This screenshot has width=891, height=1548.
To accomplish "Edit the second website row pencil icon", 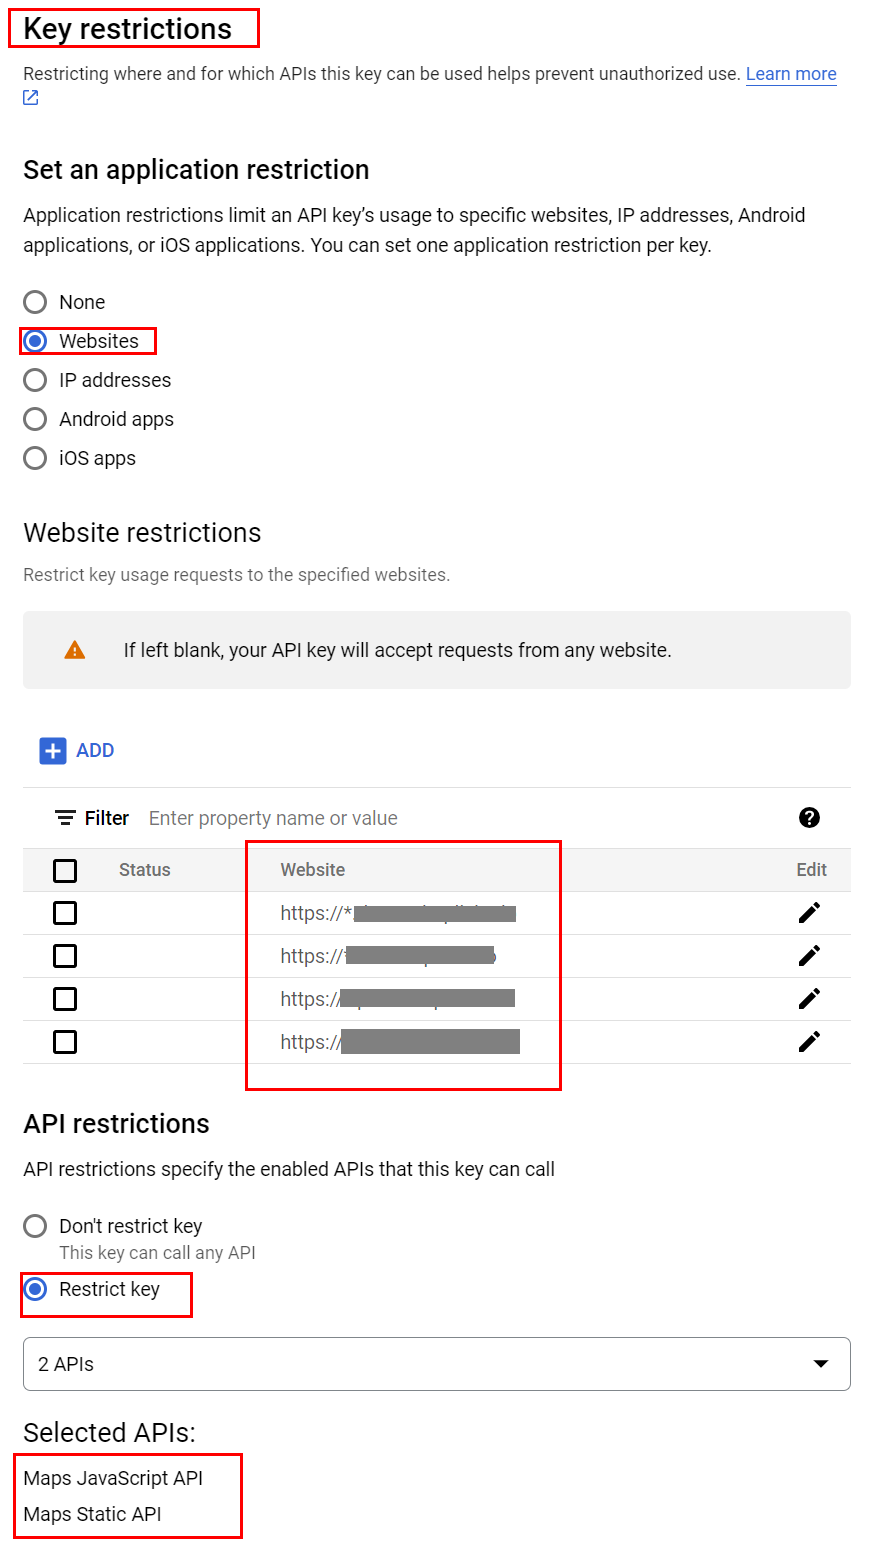I will tap(810, 956).
